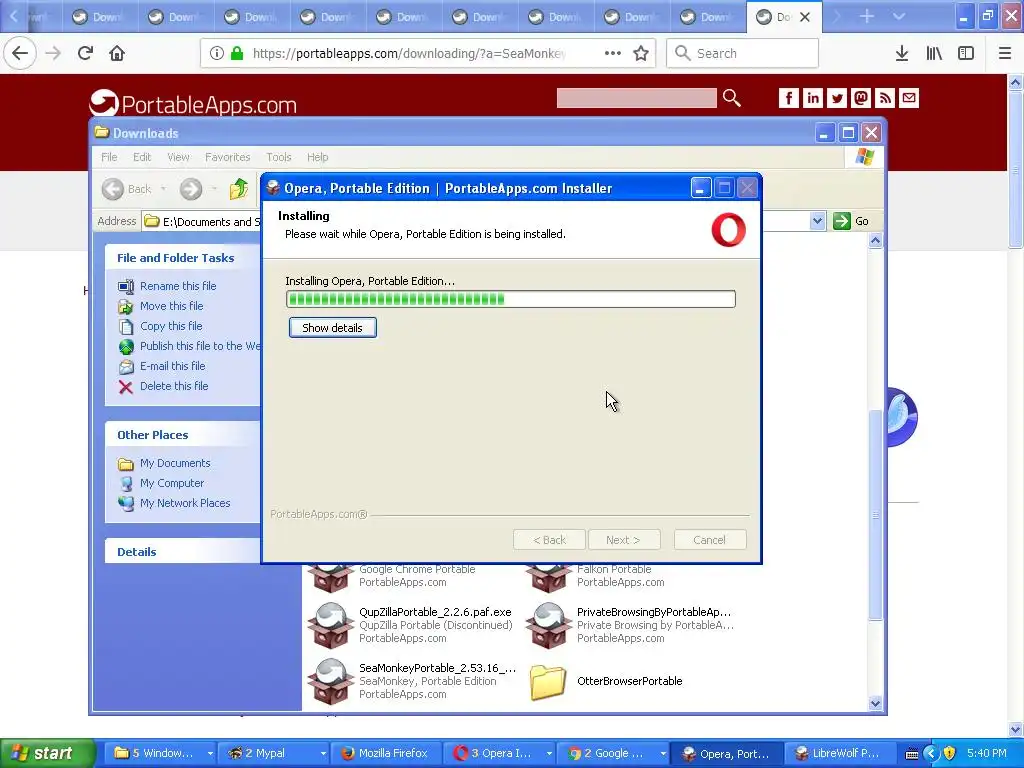Open Help menu in Downloads window
This screenshot has width=1024, height=768.
pyautogui.click(x=317, y=157)
